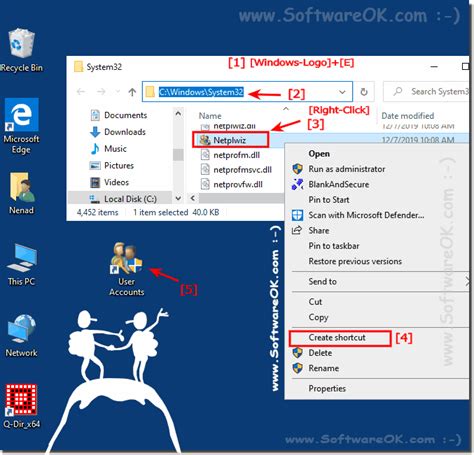Click the System32 title bar folder icon
Image resolution: width=474 pixels, height=455 pixels.
[x=78, y=67]
